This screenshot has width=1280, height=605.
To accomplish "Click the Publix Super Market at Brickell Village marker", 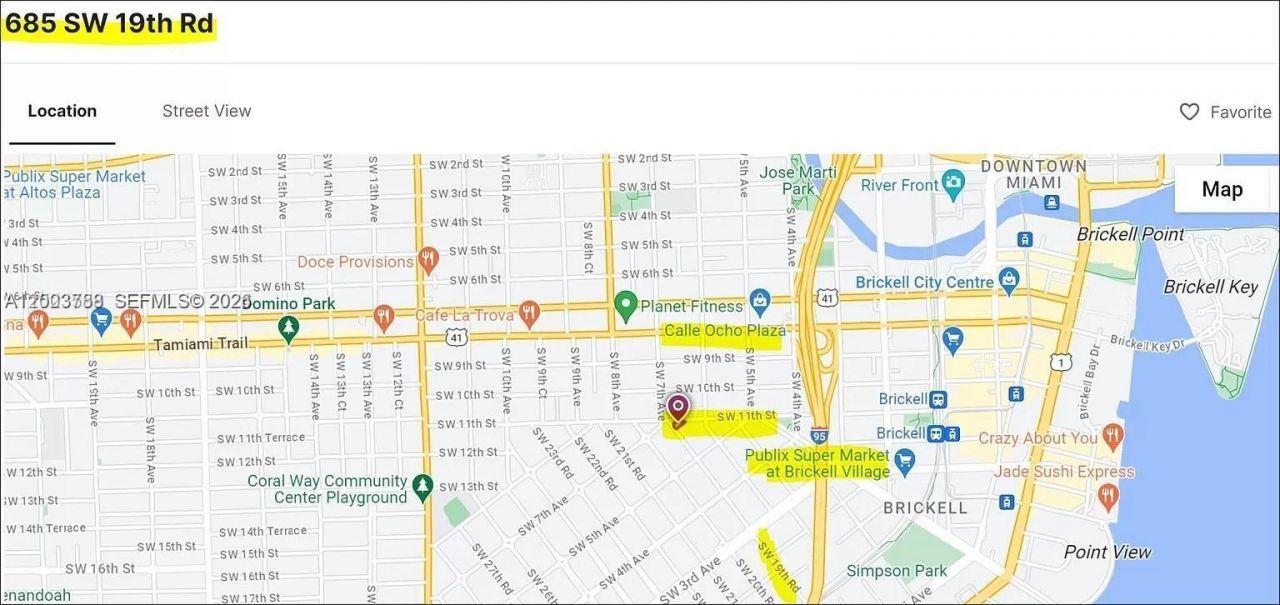I will (x=903, y=462).
